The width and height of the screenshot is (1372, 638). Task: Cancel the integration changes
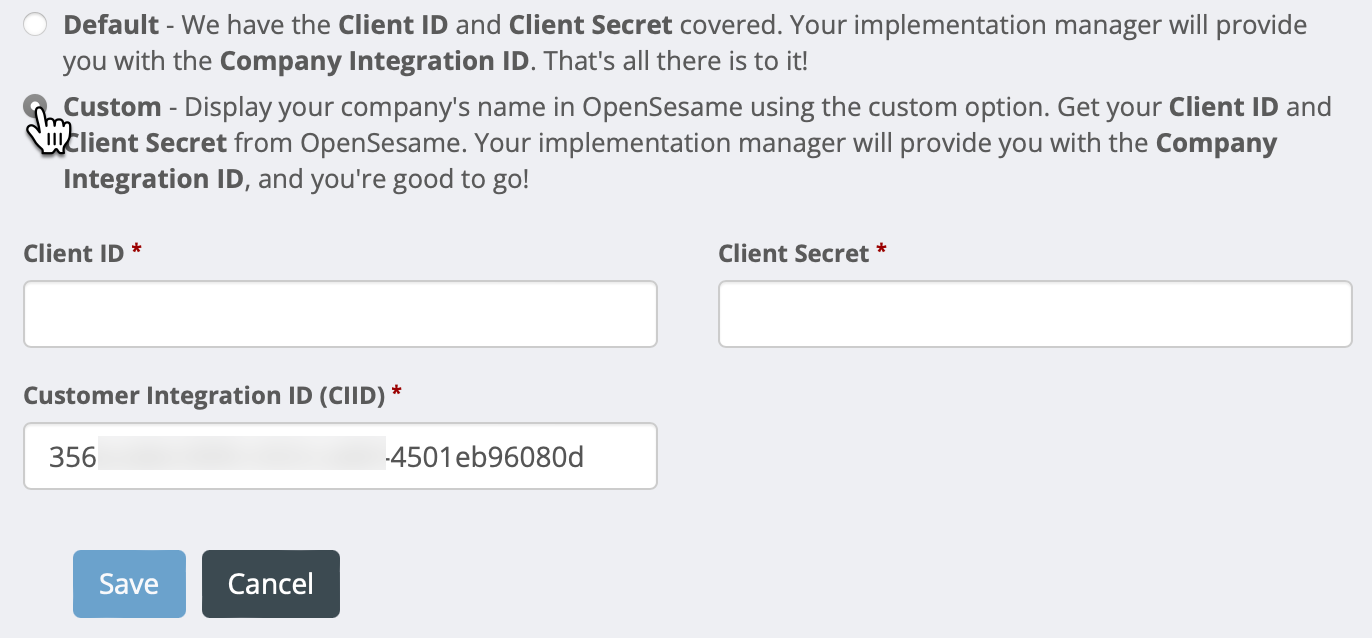click(271, 584)
